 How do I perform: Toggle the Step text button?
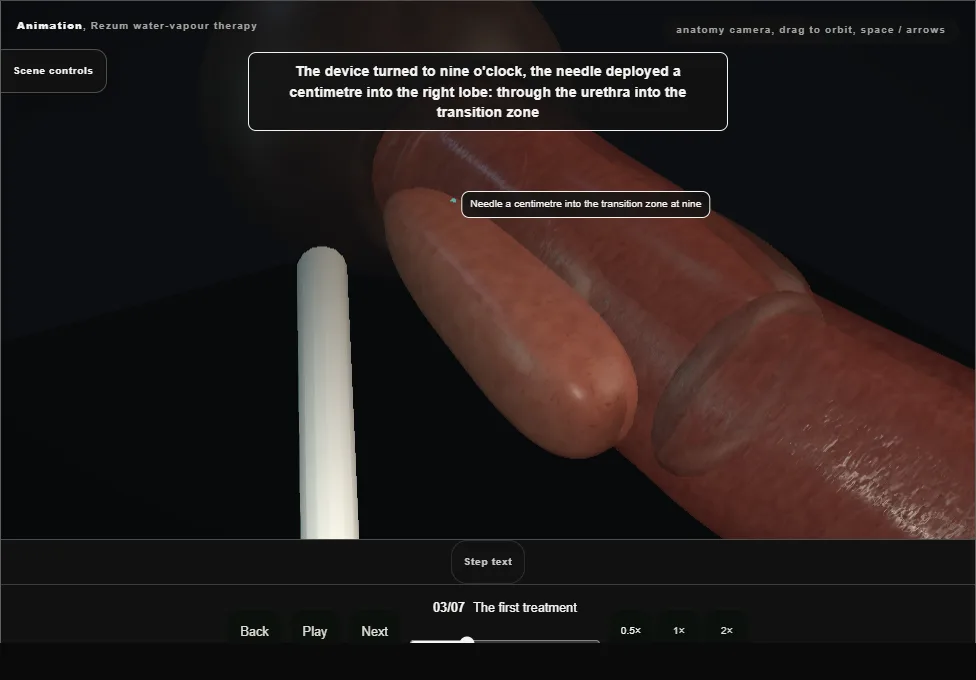[488, 562]
